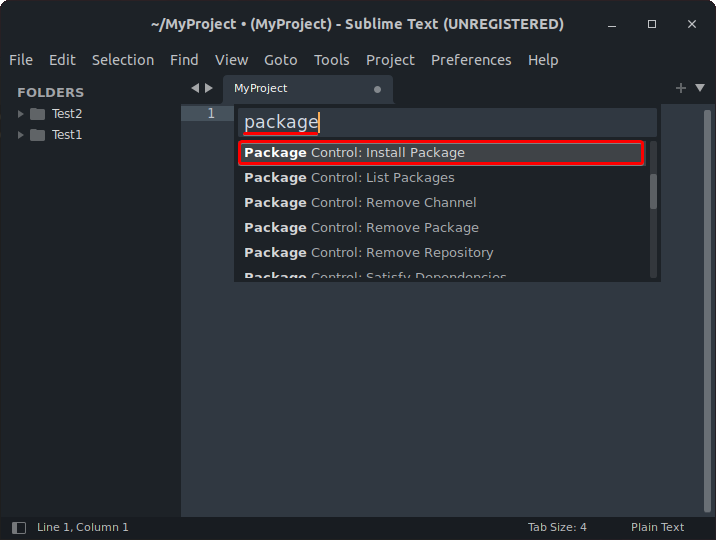Open the Find menu
Screen dimensions: 716x540
184,60
